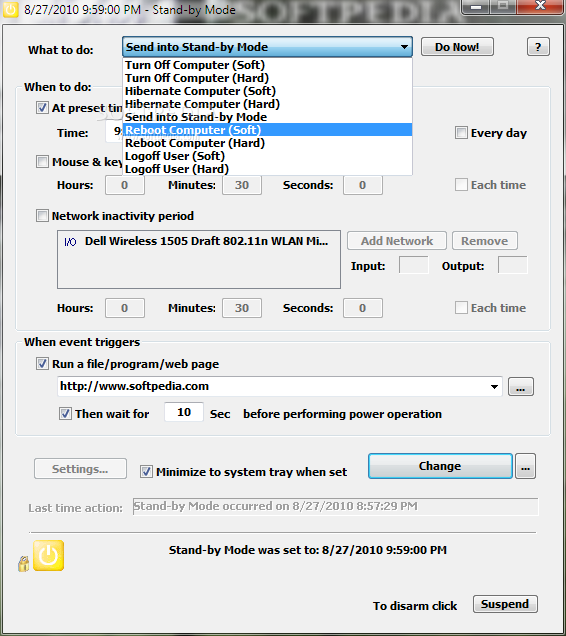
Task: Toggle the Then wait for checkbox
Action: point(65,414)
